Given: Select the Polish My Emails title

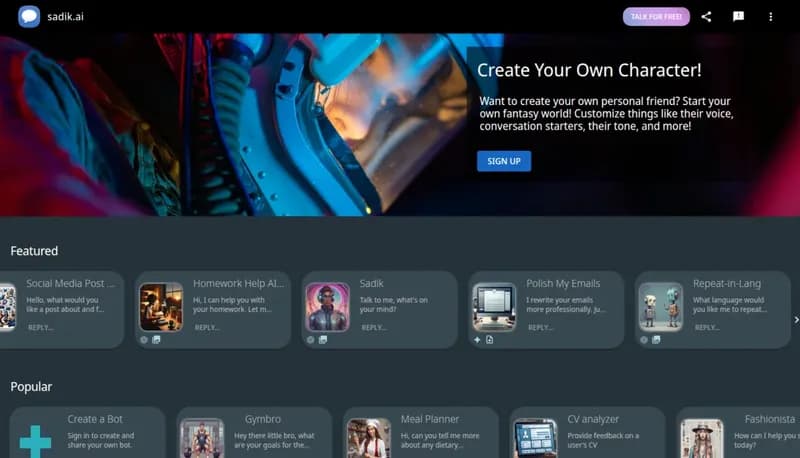Looking at the screenshot, I should [x=563, y=283].
